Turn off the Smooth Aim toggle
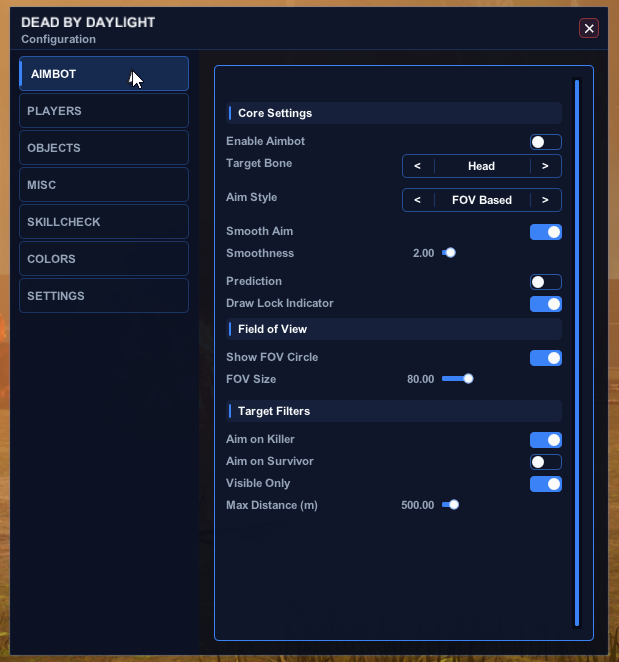619x662 pixels. [546, 232]
